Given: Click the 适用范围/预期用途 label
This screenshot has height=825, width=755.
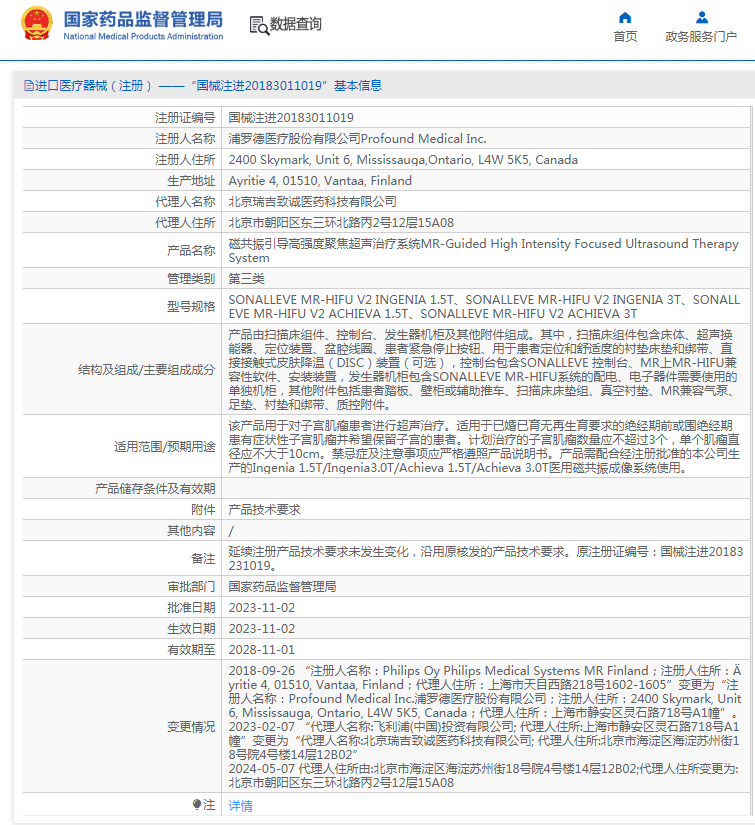Looking at the screenshot, I should point(165,447).
